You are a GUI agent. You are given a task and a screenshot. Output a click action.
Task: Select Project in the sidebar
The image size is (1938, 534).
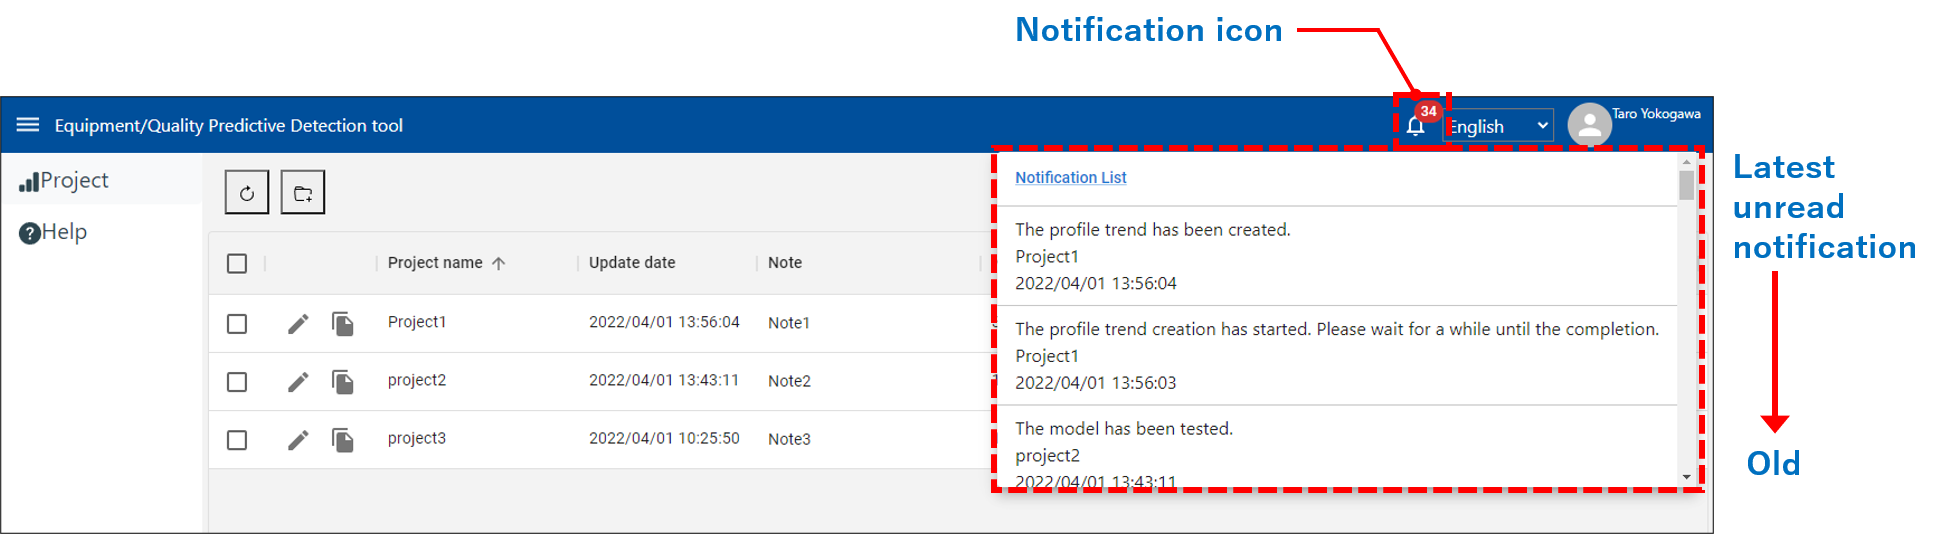101,180
